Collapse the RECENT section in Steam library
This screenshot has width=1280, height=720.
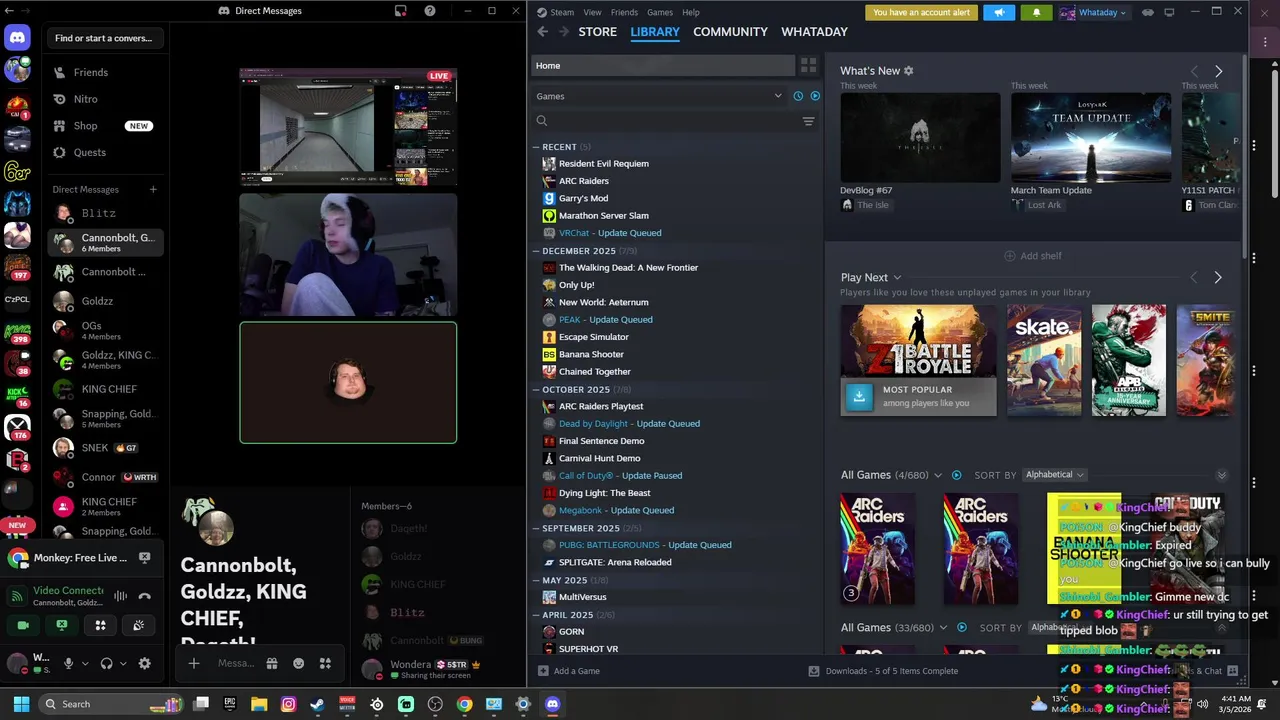tap(536, 147)
